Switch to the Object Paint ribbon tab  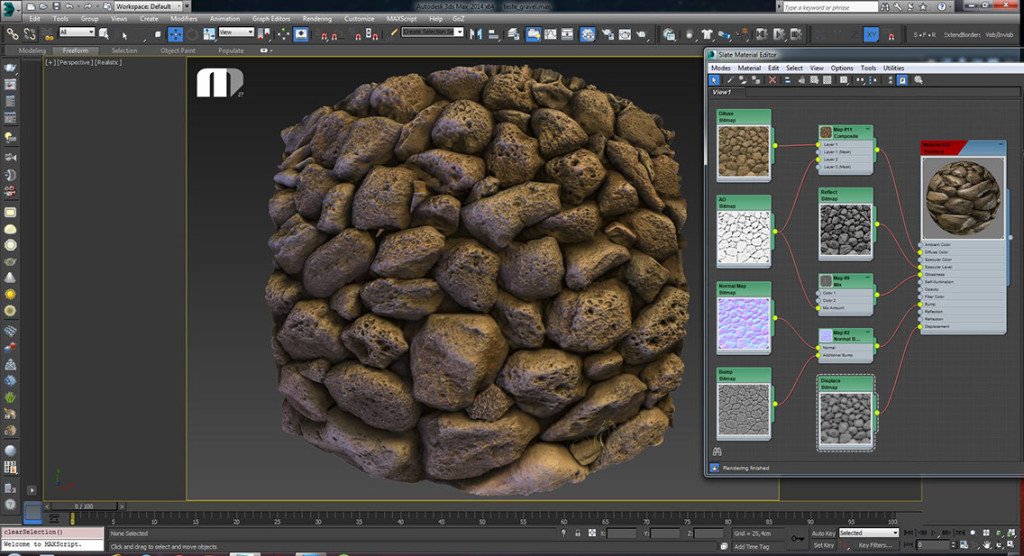click(177, 50)
